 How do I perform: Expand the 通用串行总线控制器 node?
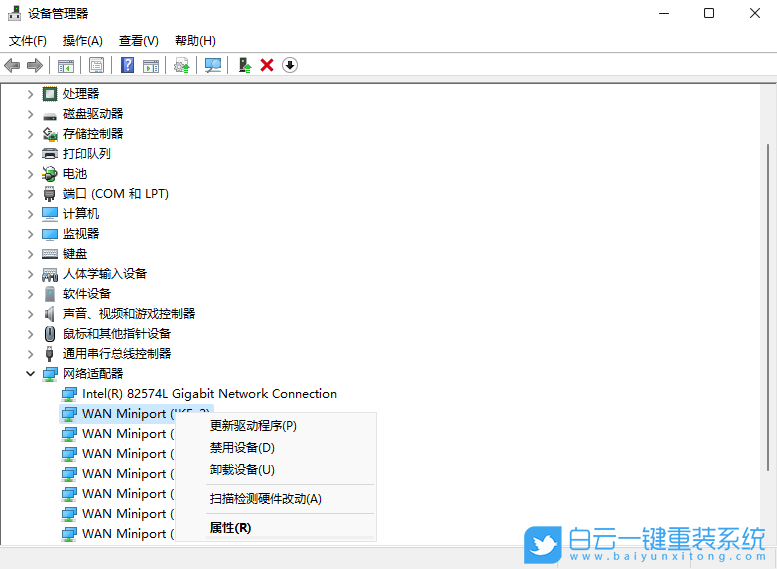(x=31, y=354)
